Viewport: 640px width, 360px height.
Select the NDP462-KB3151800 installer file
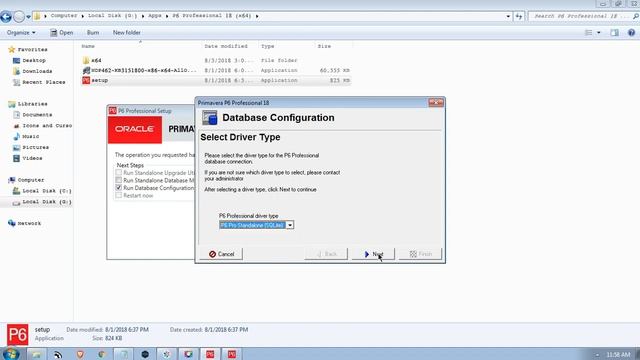pos(216,70)
